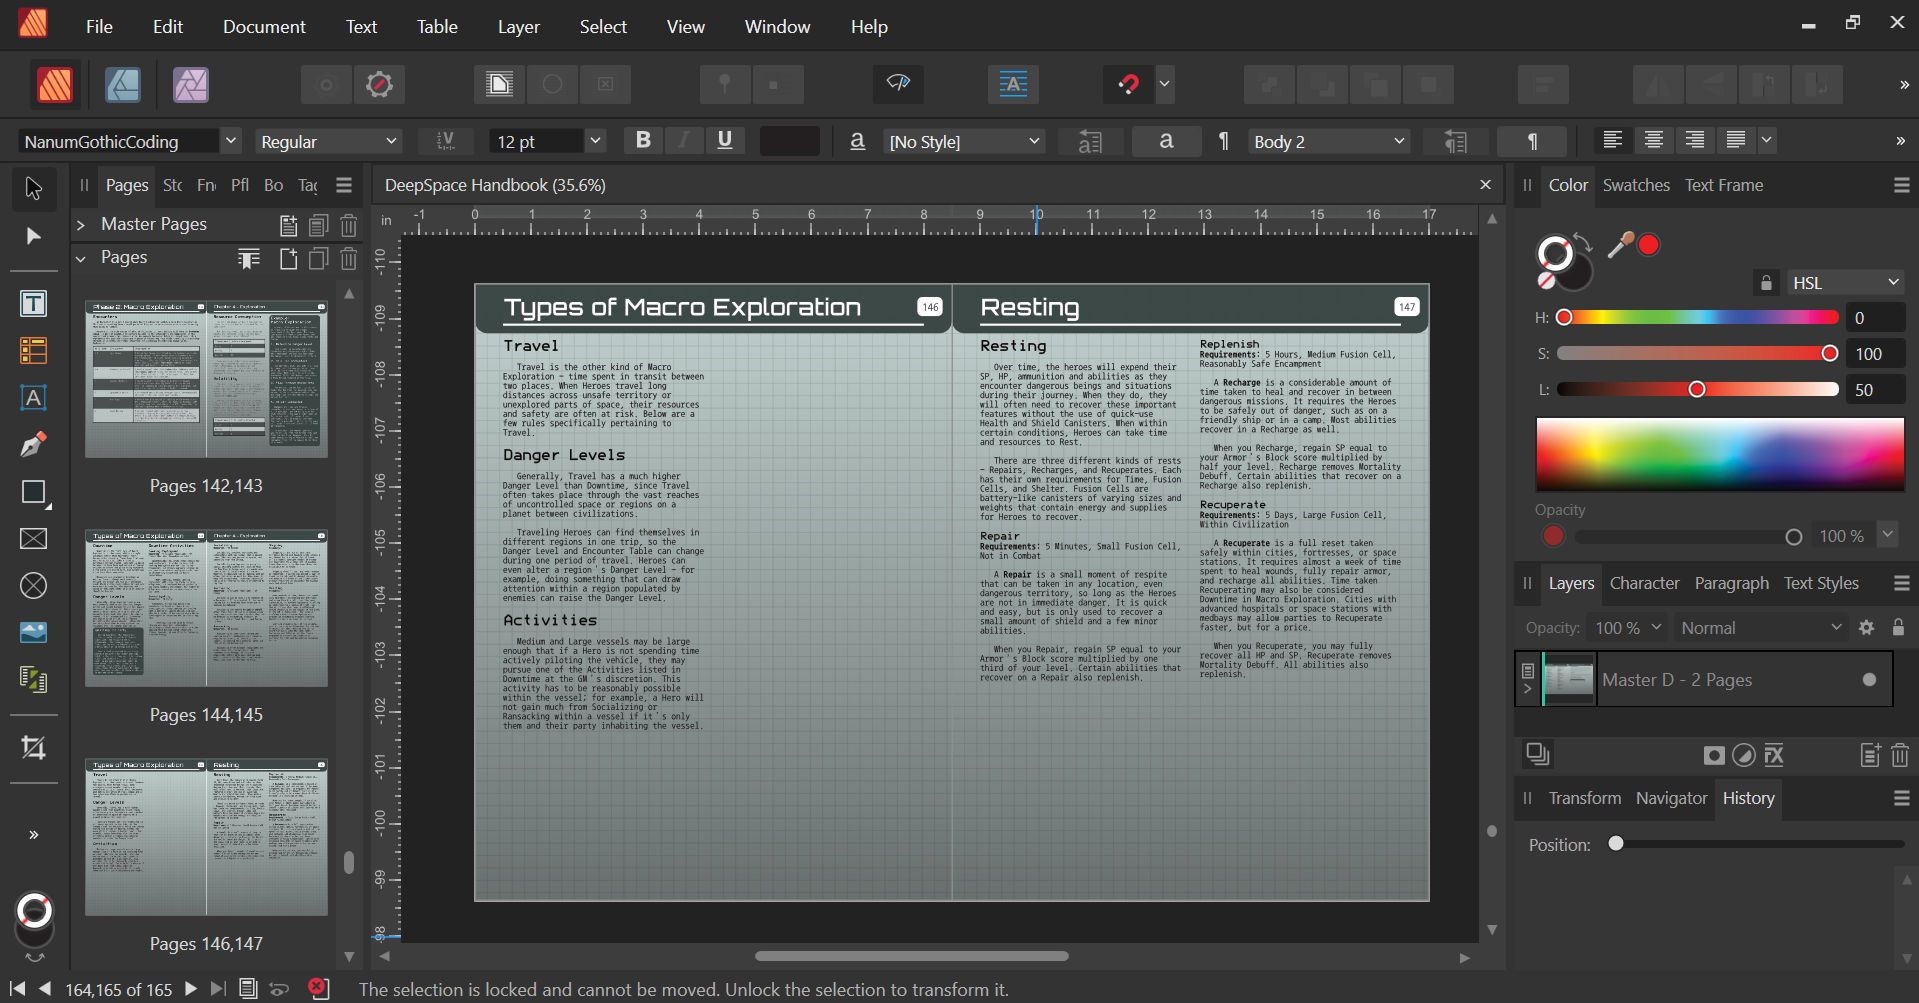This screenshot has height=1003, width=1919.
Task: Click the add pages icon
Action: [288, 259]
